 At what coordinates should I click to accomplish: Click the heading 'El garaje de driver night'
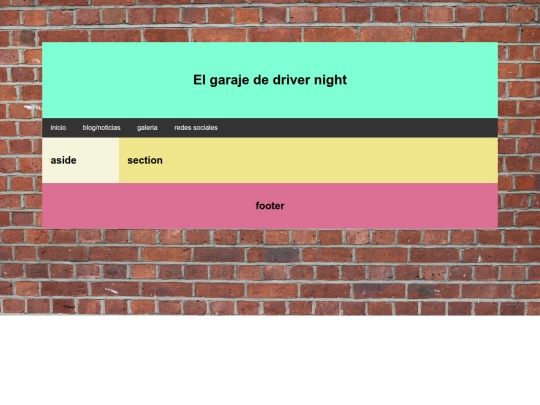pyautogui.click(x=270, y=80)
